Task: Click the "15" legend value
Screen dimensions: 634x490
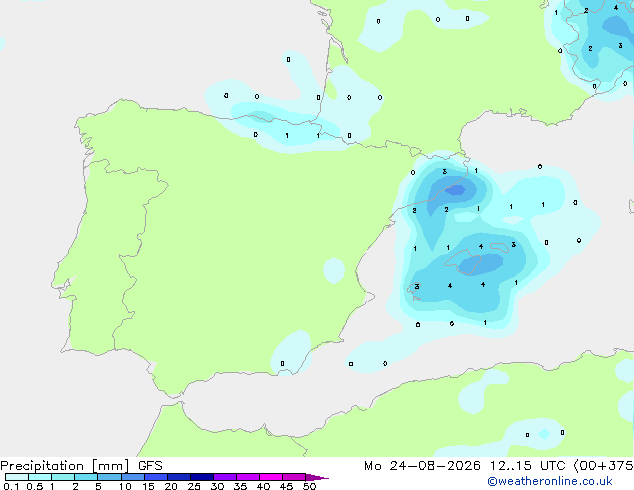Action: (x=148, y=486)
